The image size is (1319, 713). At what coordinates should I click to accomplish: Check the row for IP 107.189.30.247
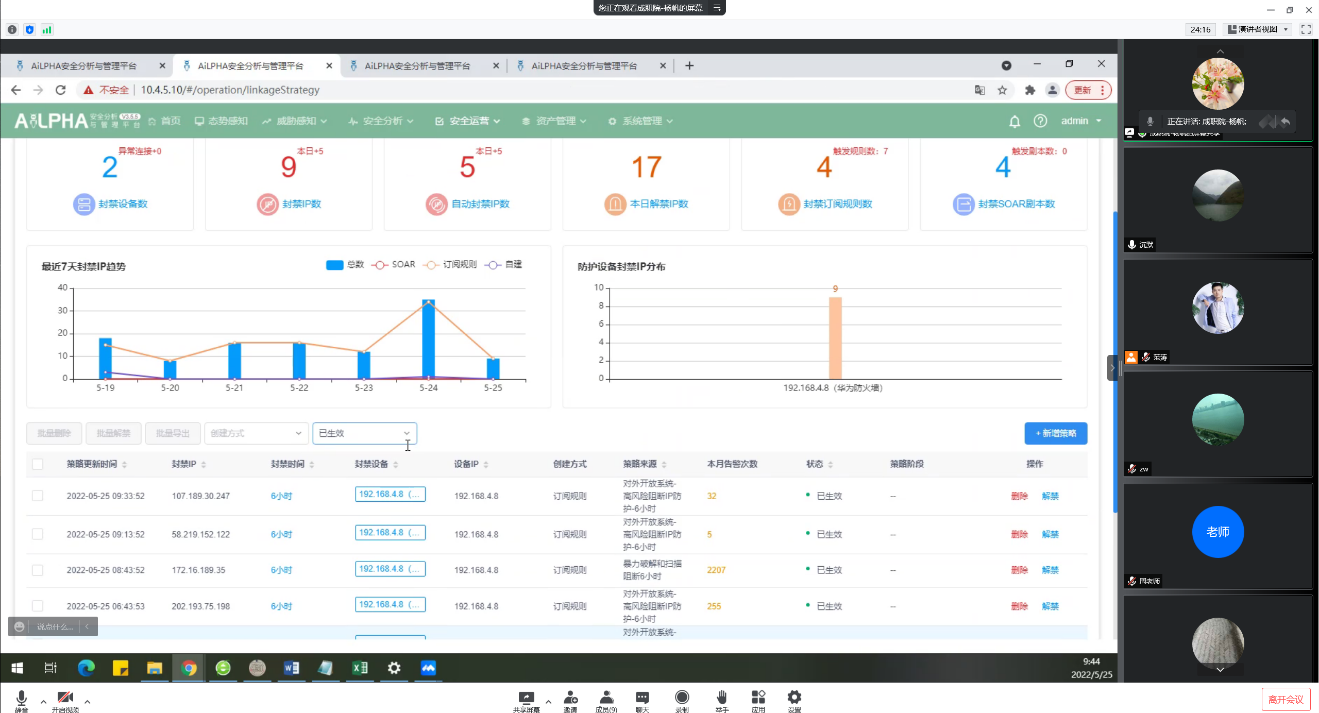tap(38, 496)
